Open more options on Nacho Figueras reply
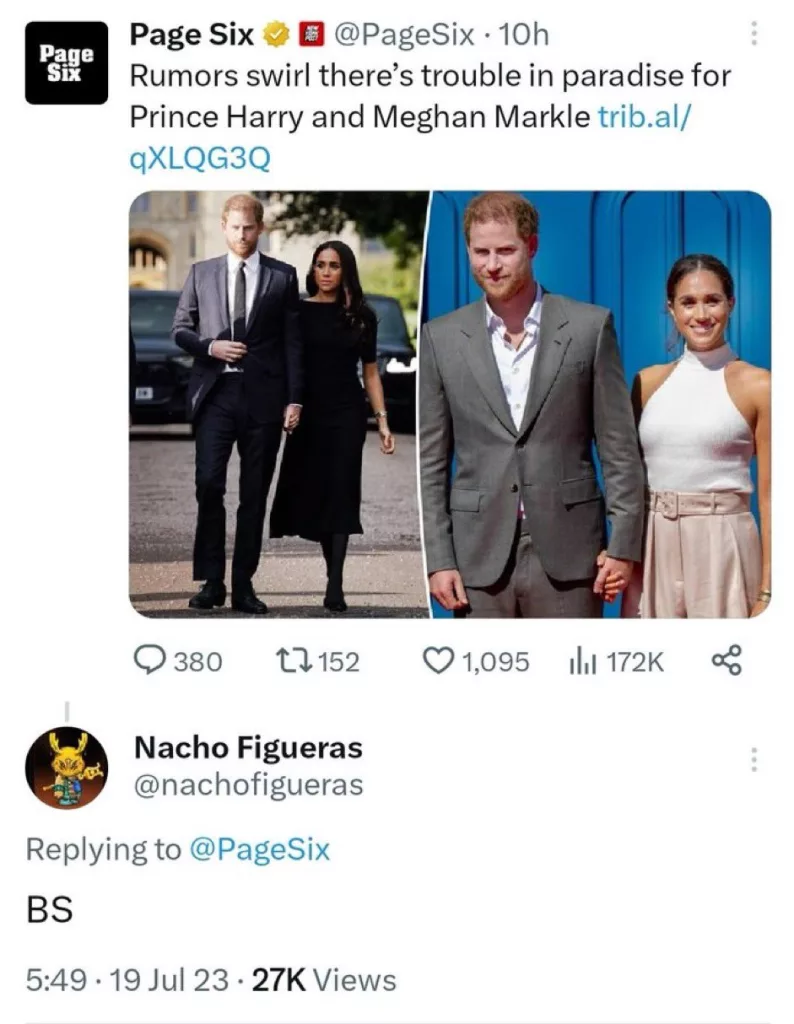Viewport: 794px width, 1024px height. 753,759
